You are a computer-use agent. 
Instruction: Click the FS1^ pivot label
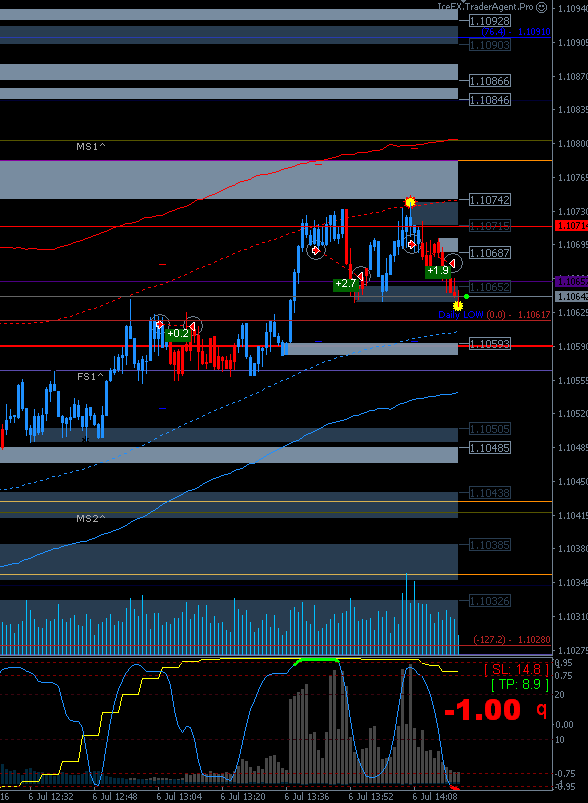[x=90, y=376]
